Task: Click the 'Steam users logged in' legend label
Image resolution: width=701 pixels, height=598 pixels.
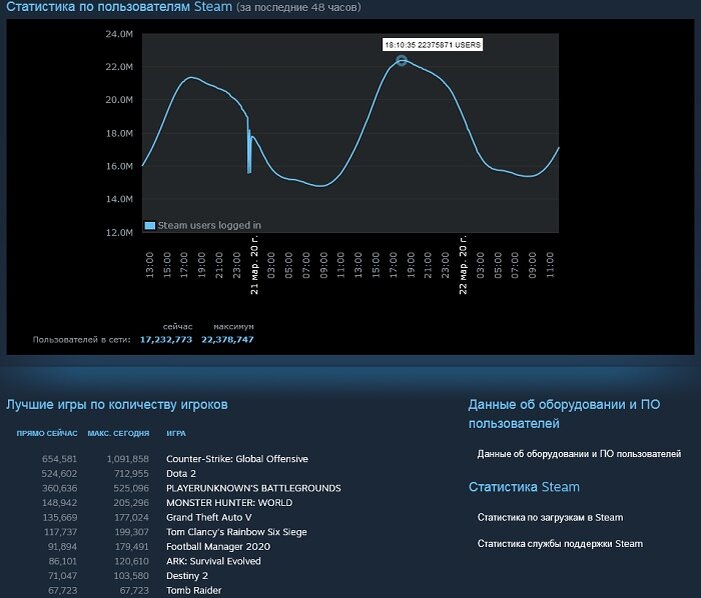Action: pyautogui.click(x=209, y=226)
